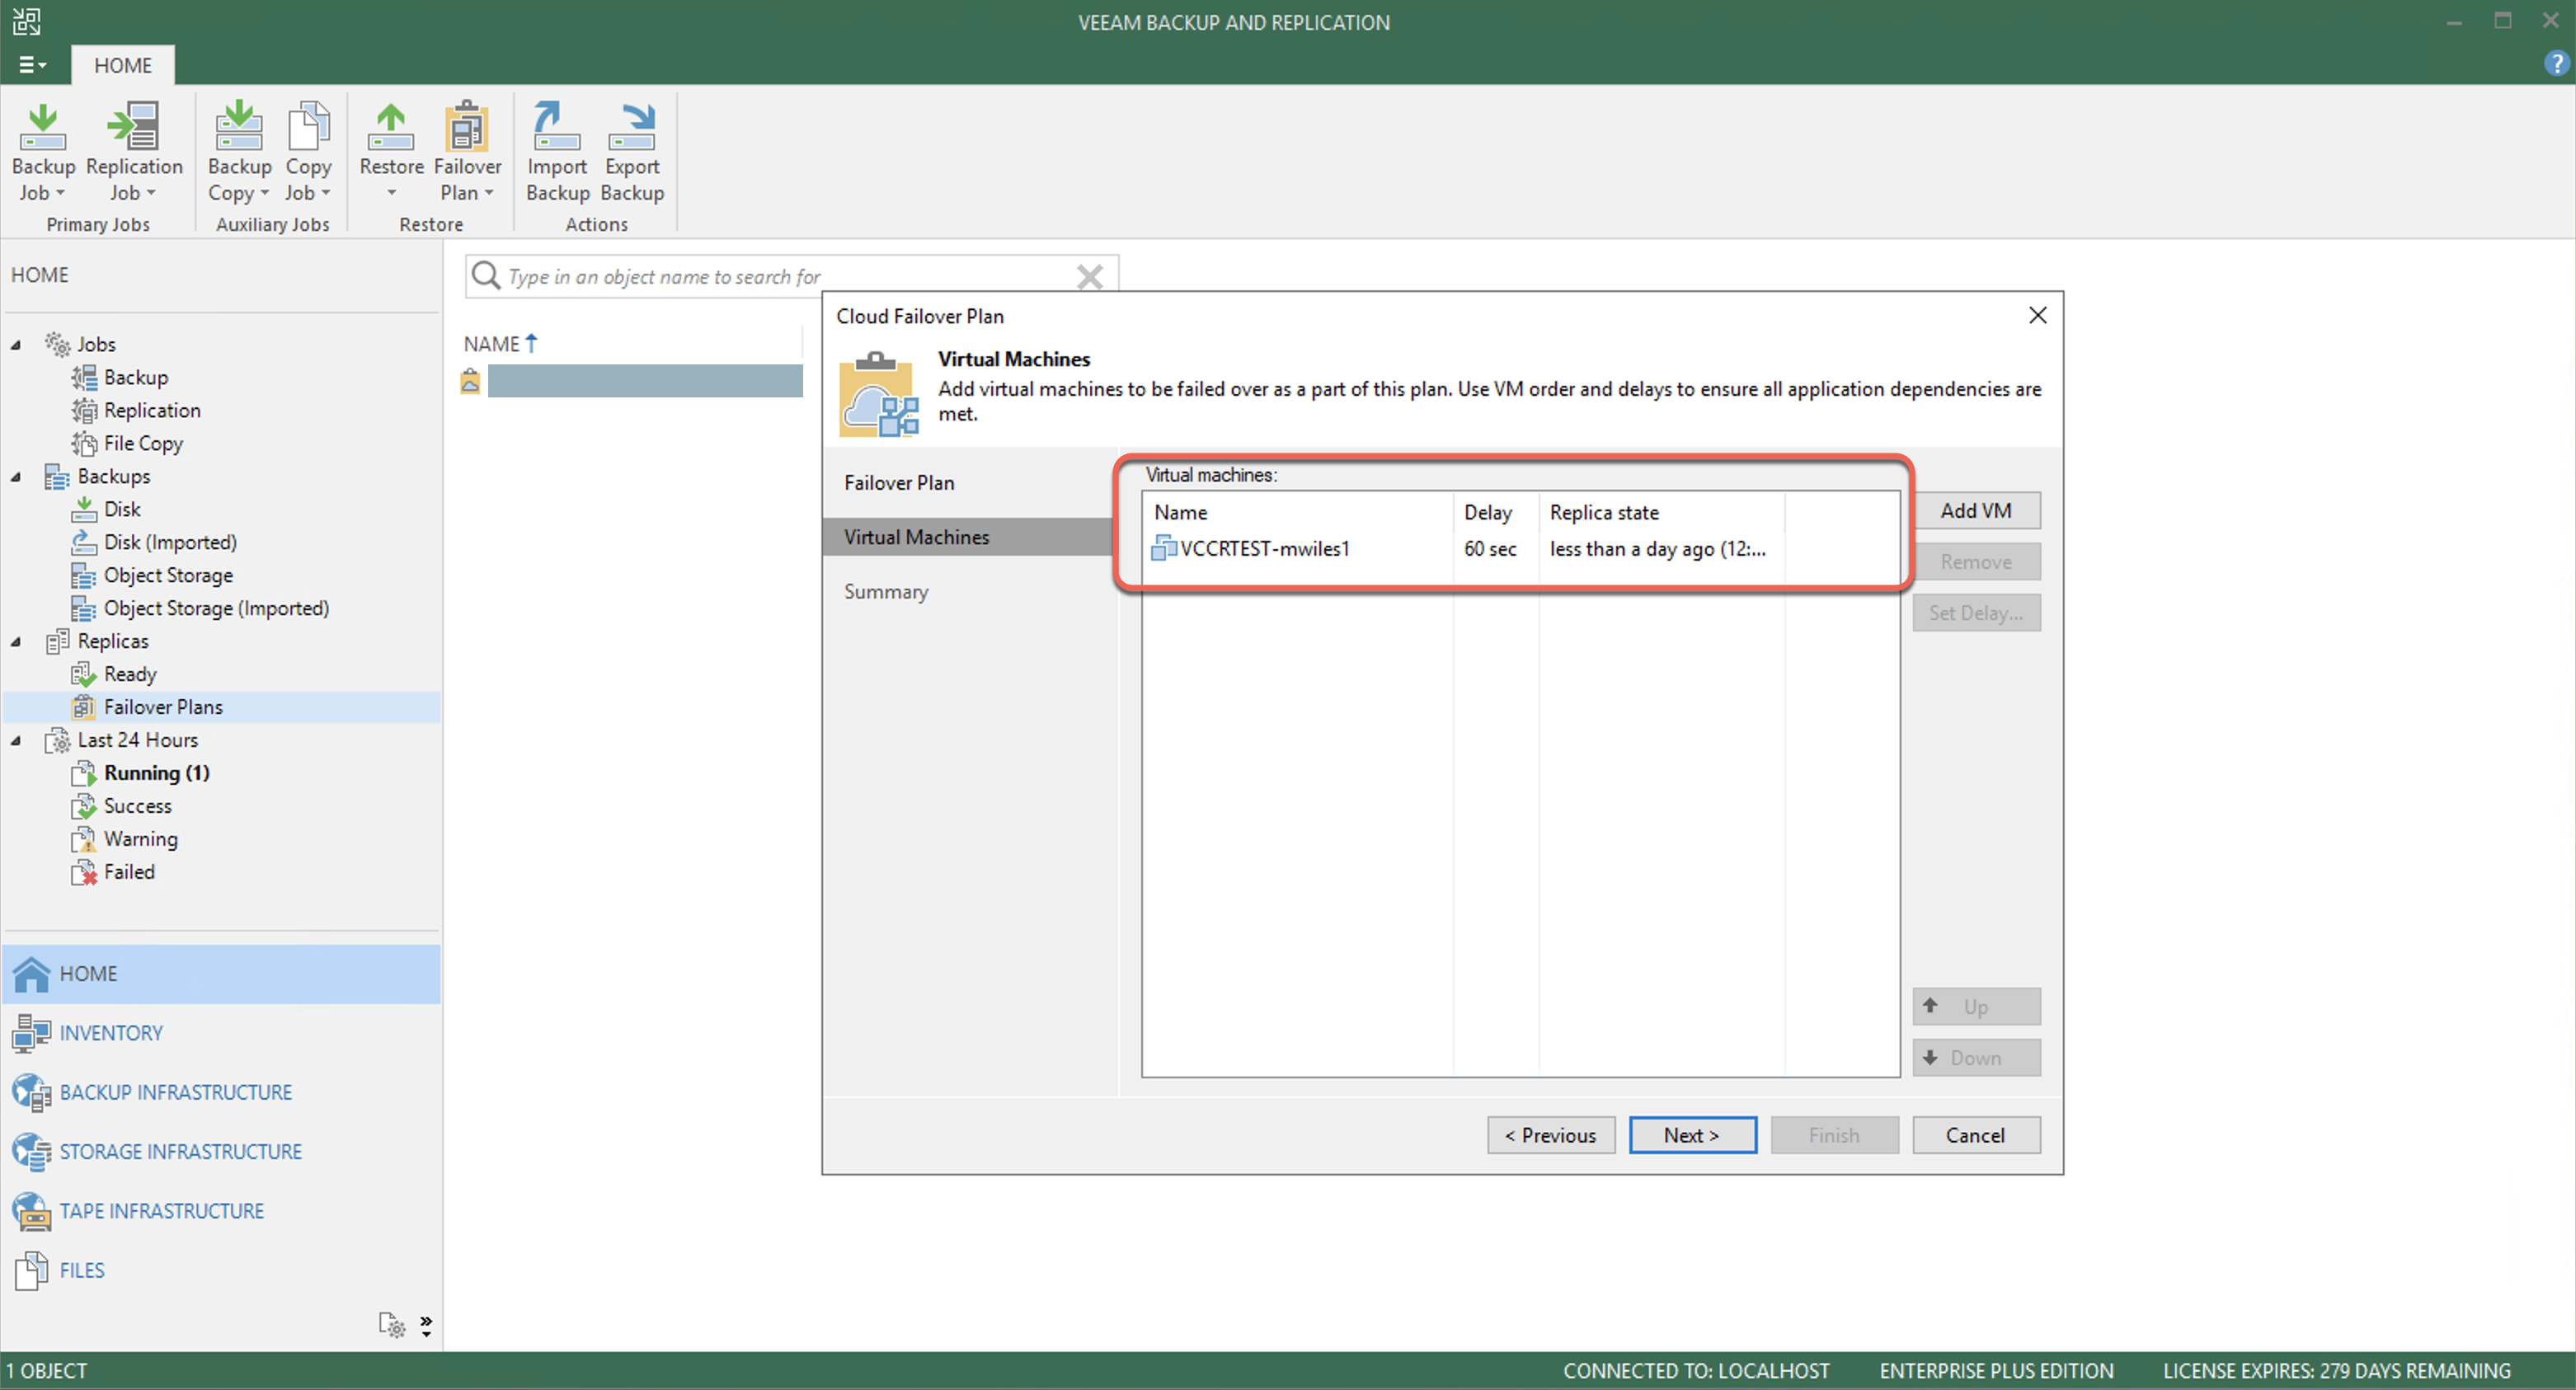The height and width of the screenshot is (1390, 2576).
Task: Click the Add VM button
Action: coord(1975,511)
